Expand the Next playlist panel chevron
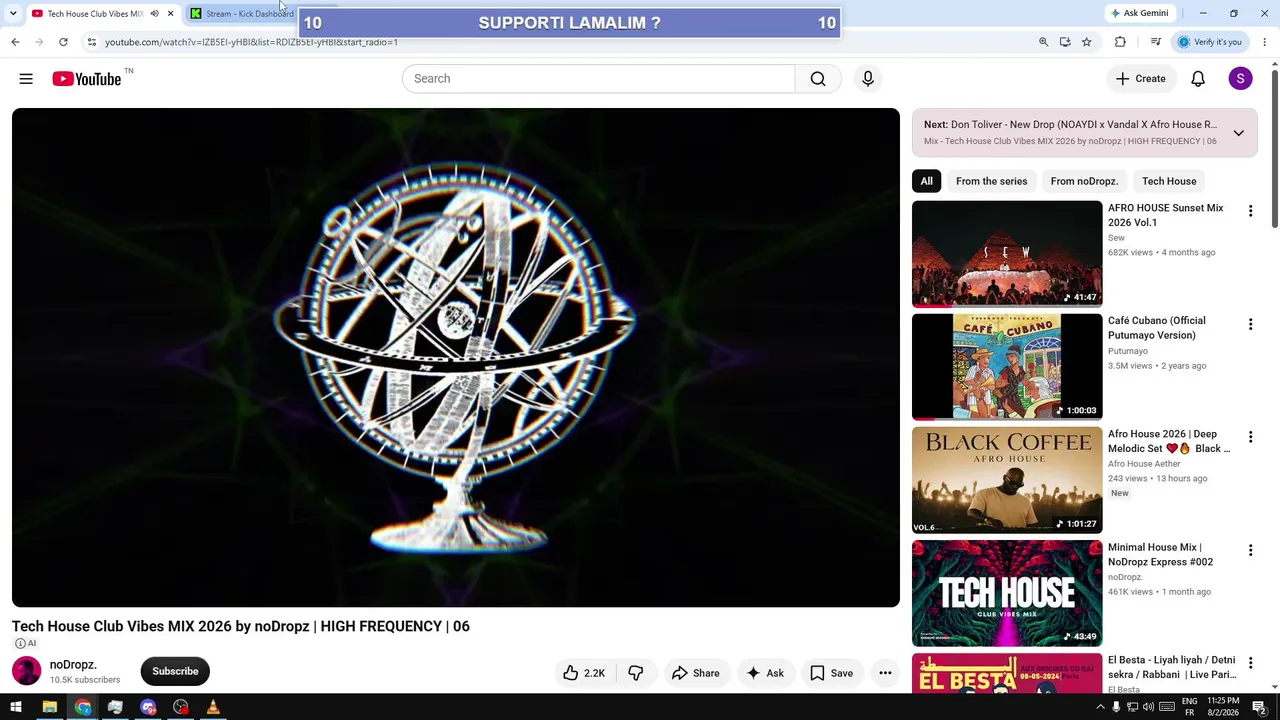 tap(1238, 133)
